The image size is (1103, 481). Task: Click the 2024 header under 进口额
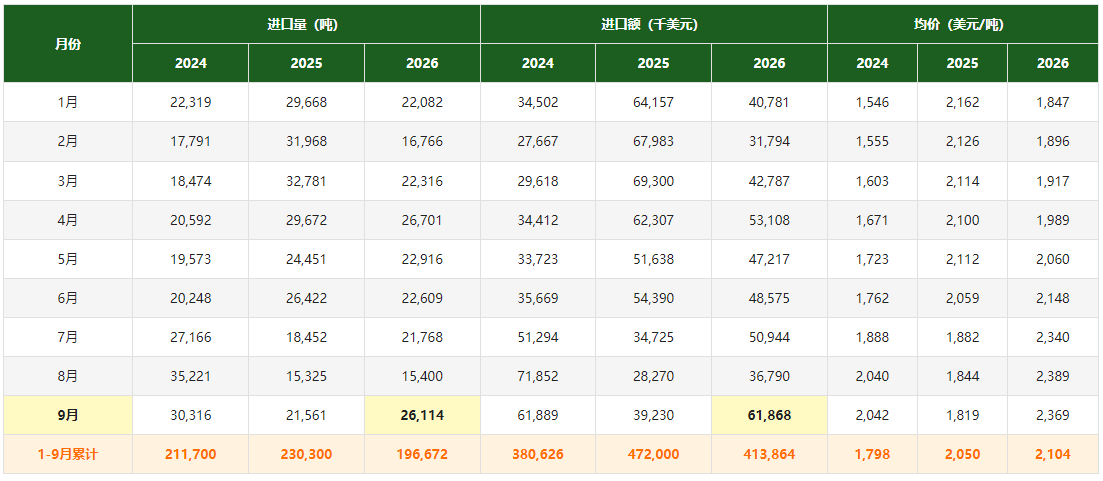537,63
